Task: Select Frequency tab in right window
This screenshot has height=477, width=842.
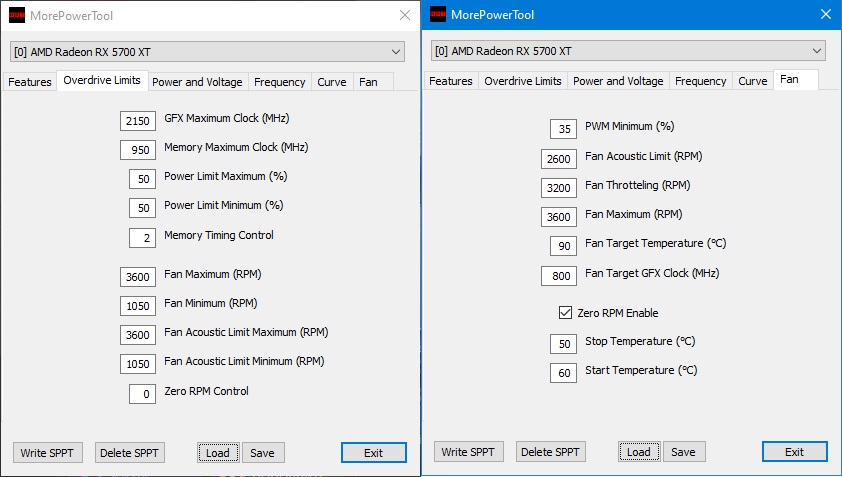Action: tap(700, 81)
